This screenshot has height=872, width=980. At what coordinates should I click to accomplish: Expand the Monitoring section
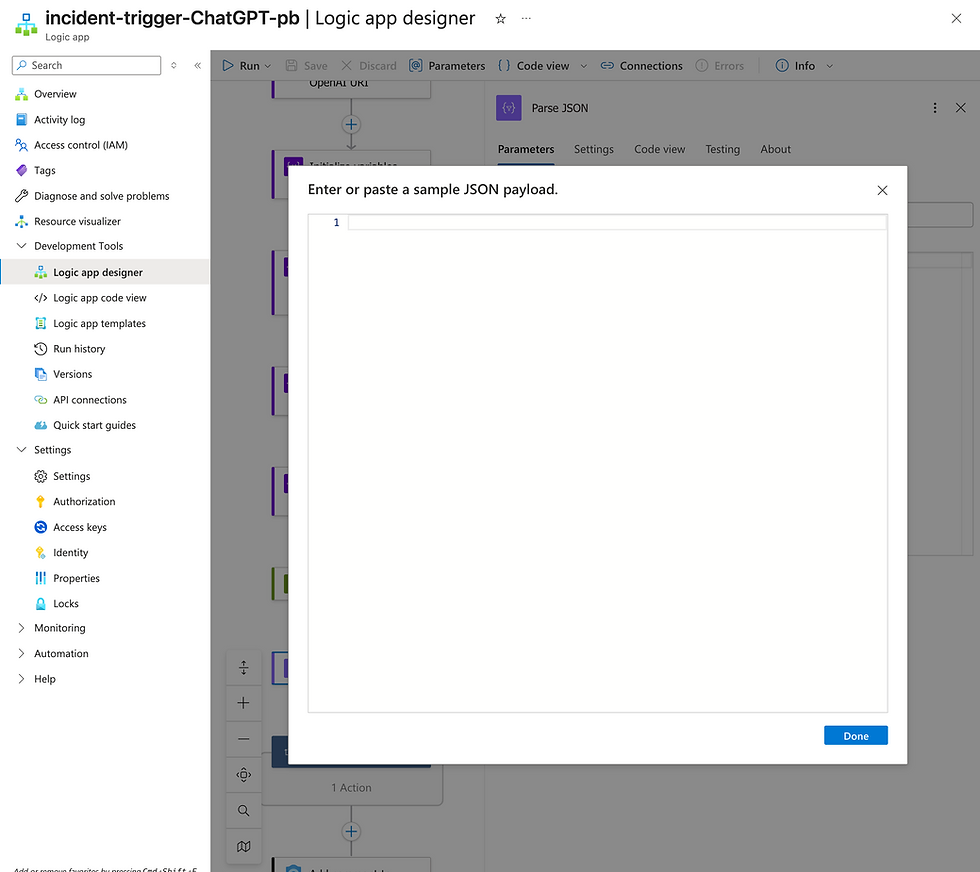(21, 628)
